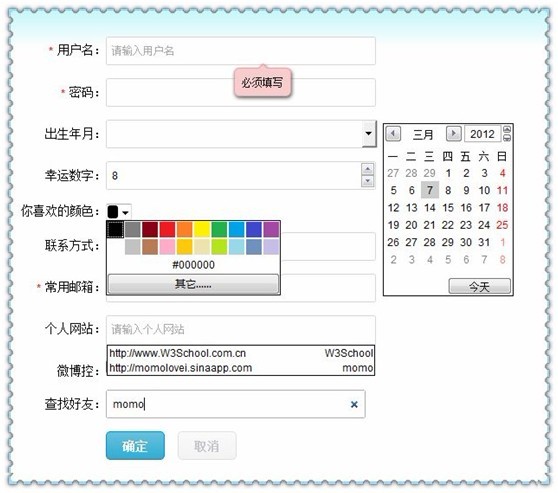558x493 pixels.
Task: Click the username input field
Action: (241, 51)
